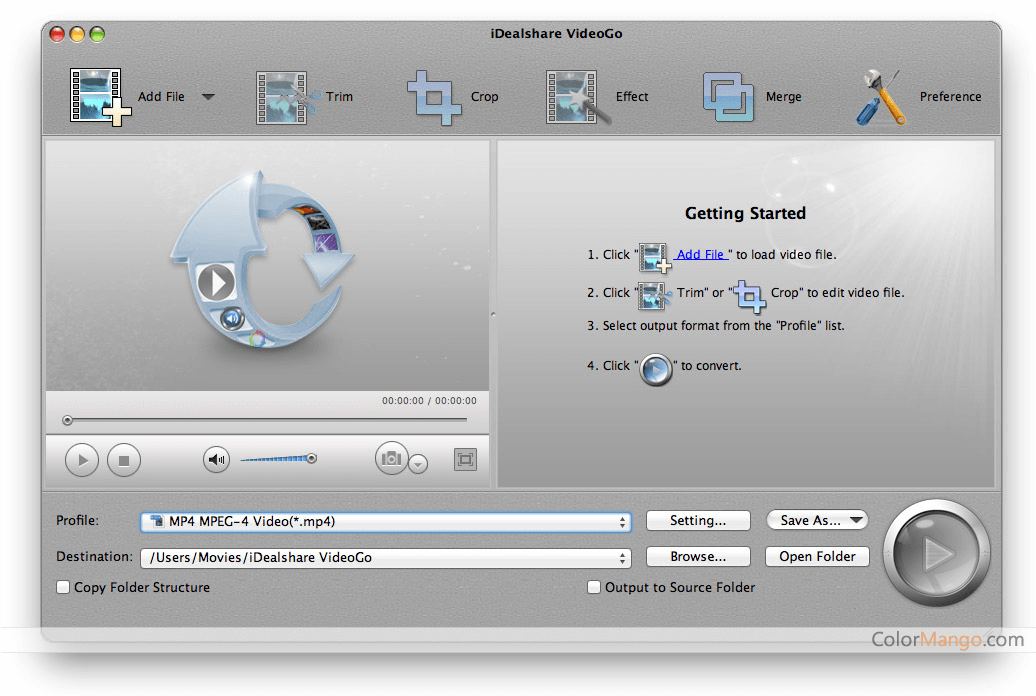This screenshot has width=1036, height=696.
Task: Check Output to Source Folder
Action: coord(594,588)
